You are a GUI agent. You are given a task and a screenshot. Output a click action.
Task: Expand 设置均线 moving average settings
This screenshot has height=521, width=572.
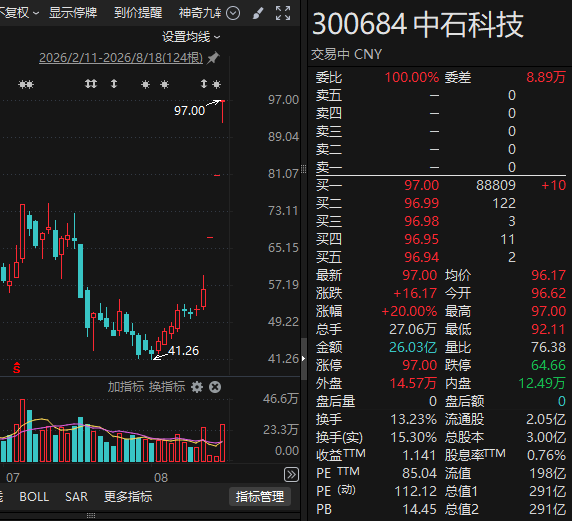191,36
